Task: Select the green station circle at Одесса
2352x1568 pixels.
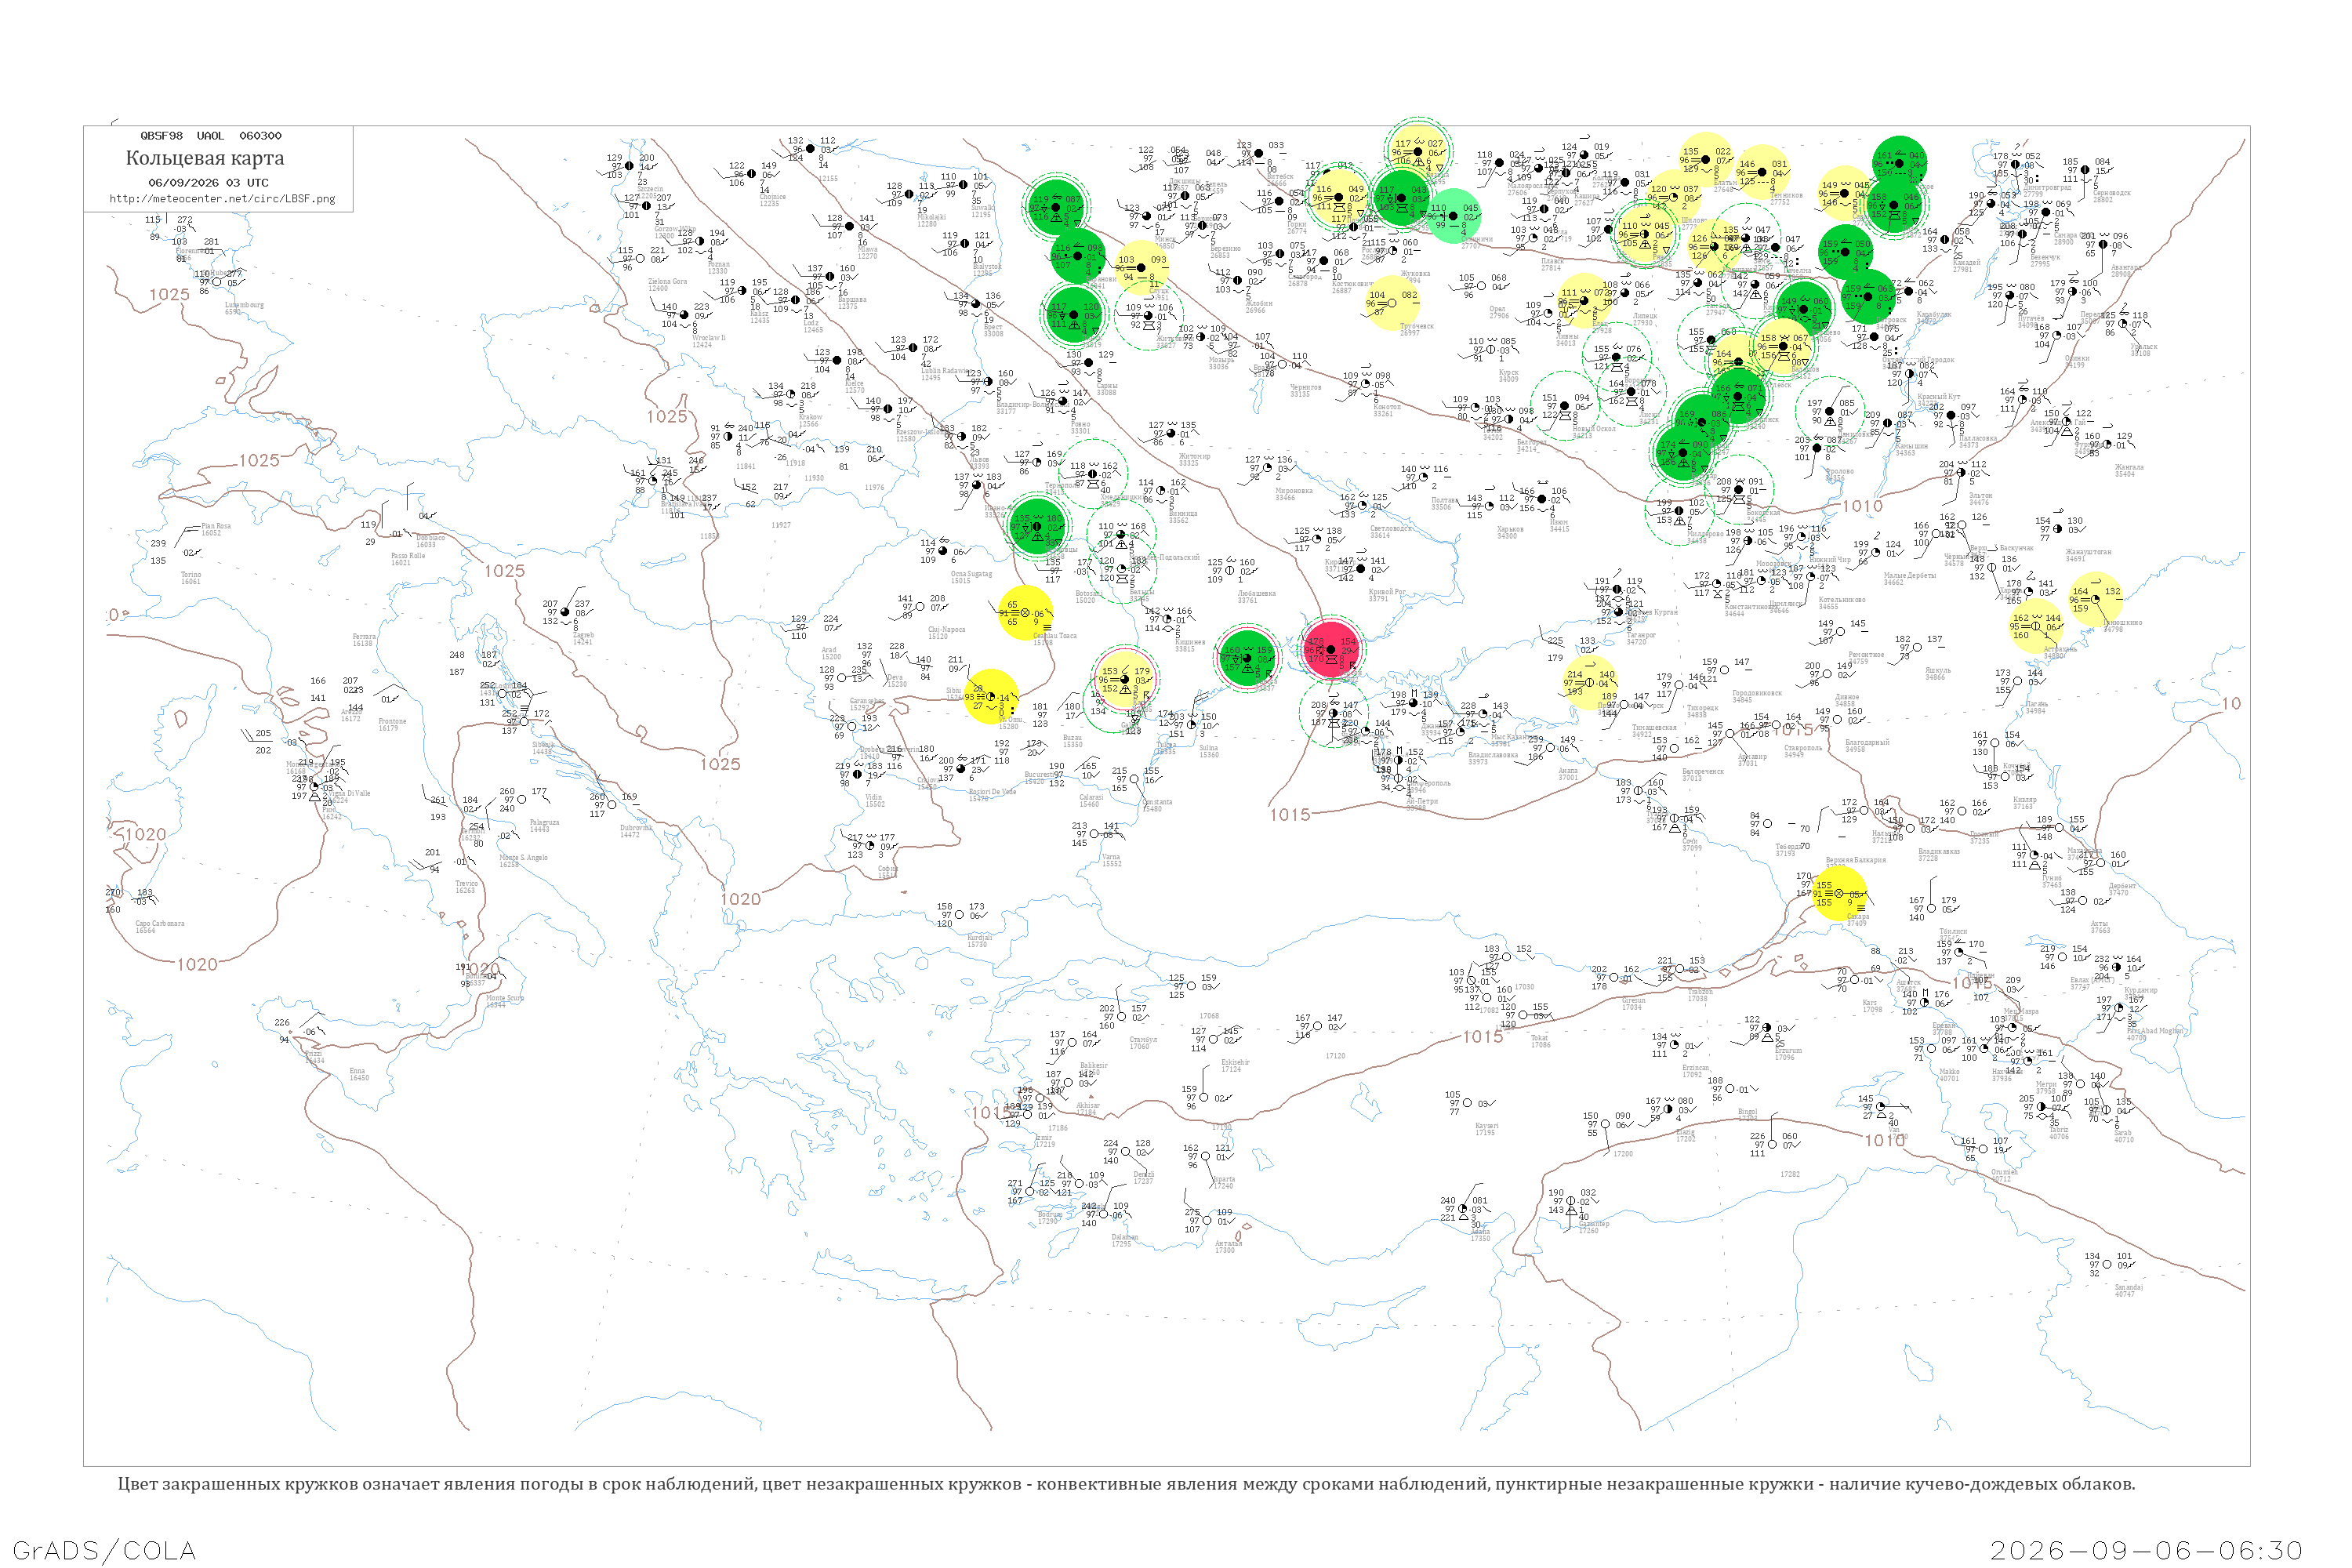Action: point(1247,657)
